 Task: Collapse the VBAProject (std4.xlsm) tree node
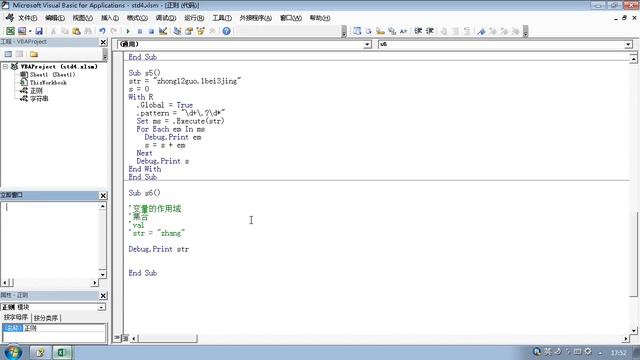tap(5, 66)
